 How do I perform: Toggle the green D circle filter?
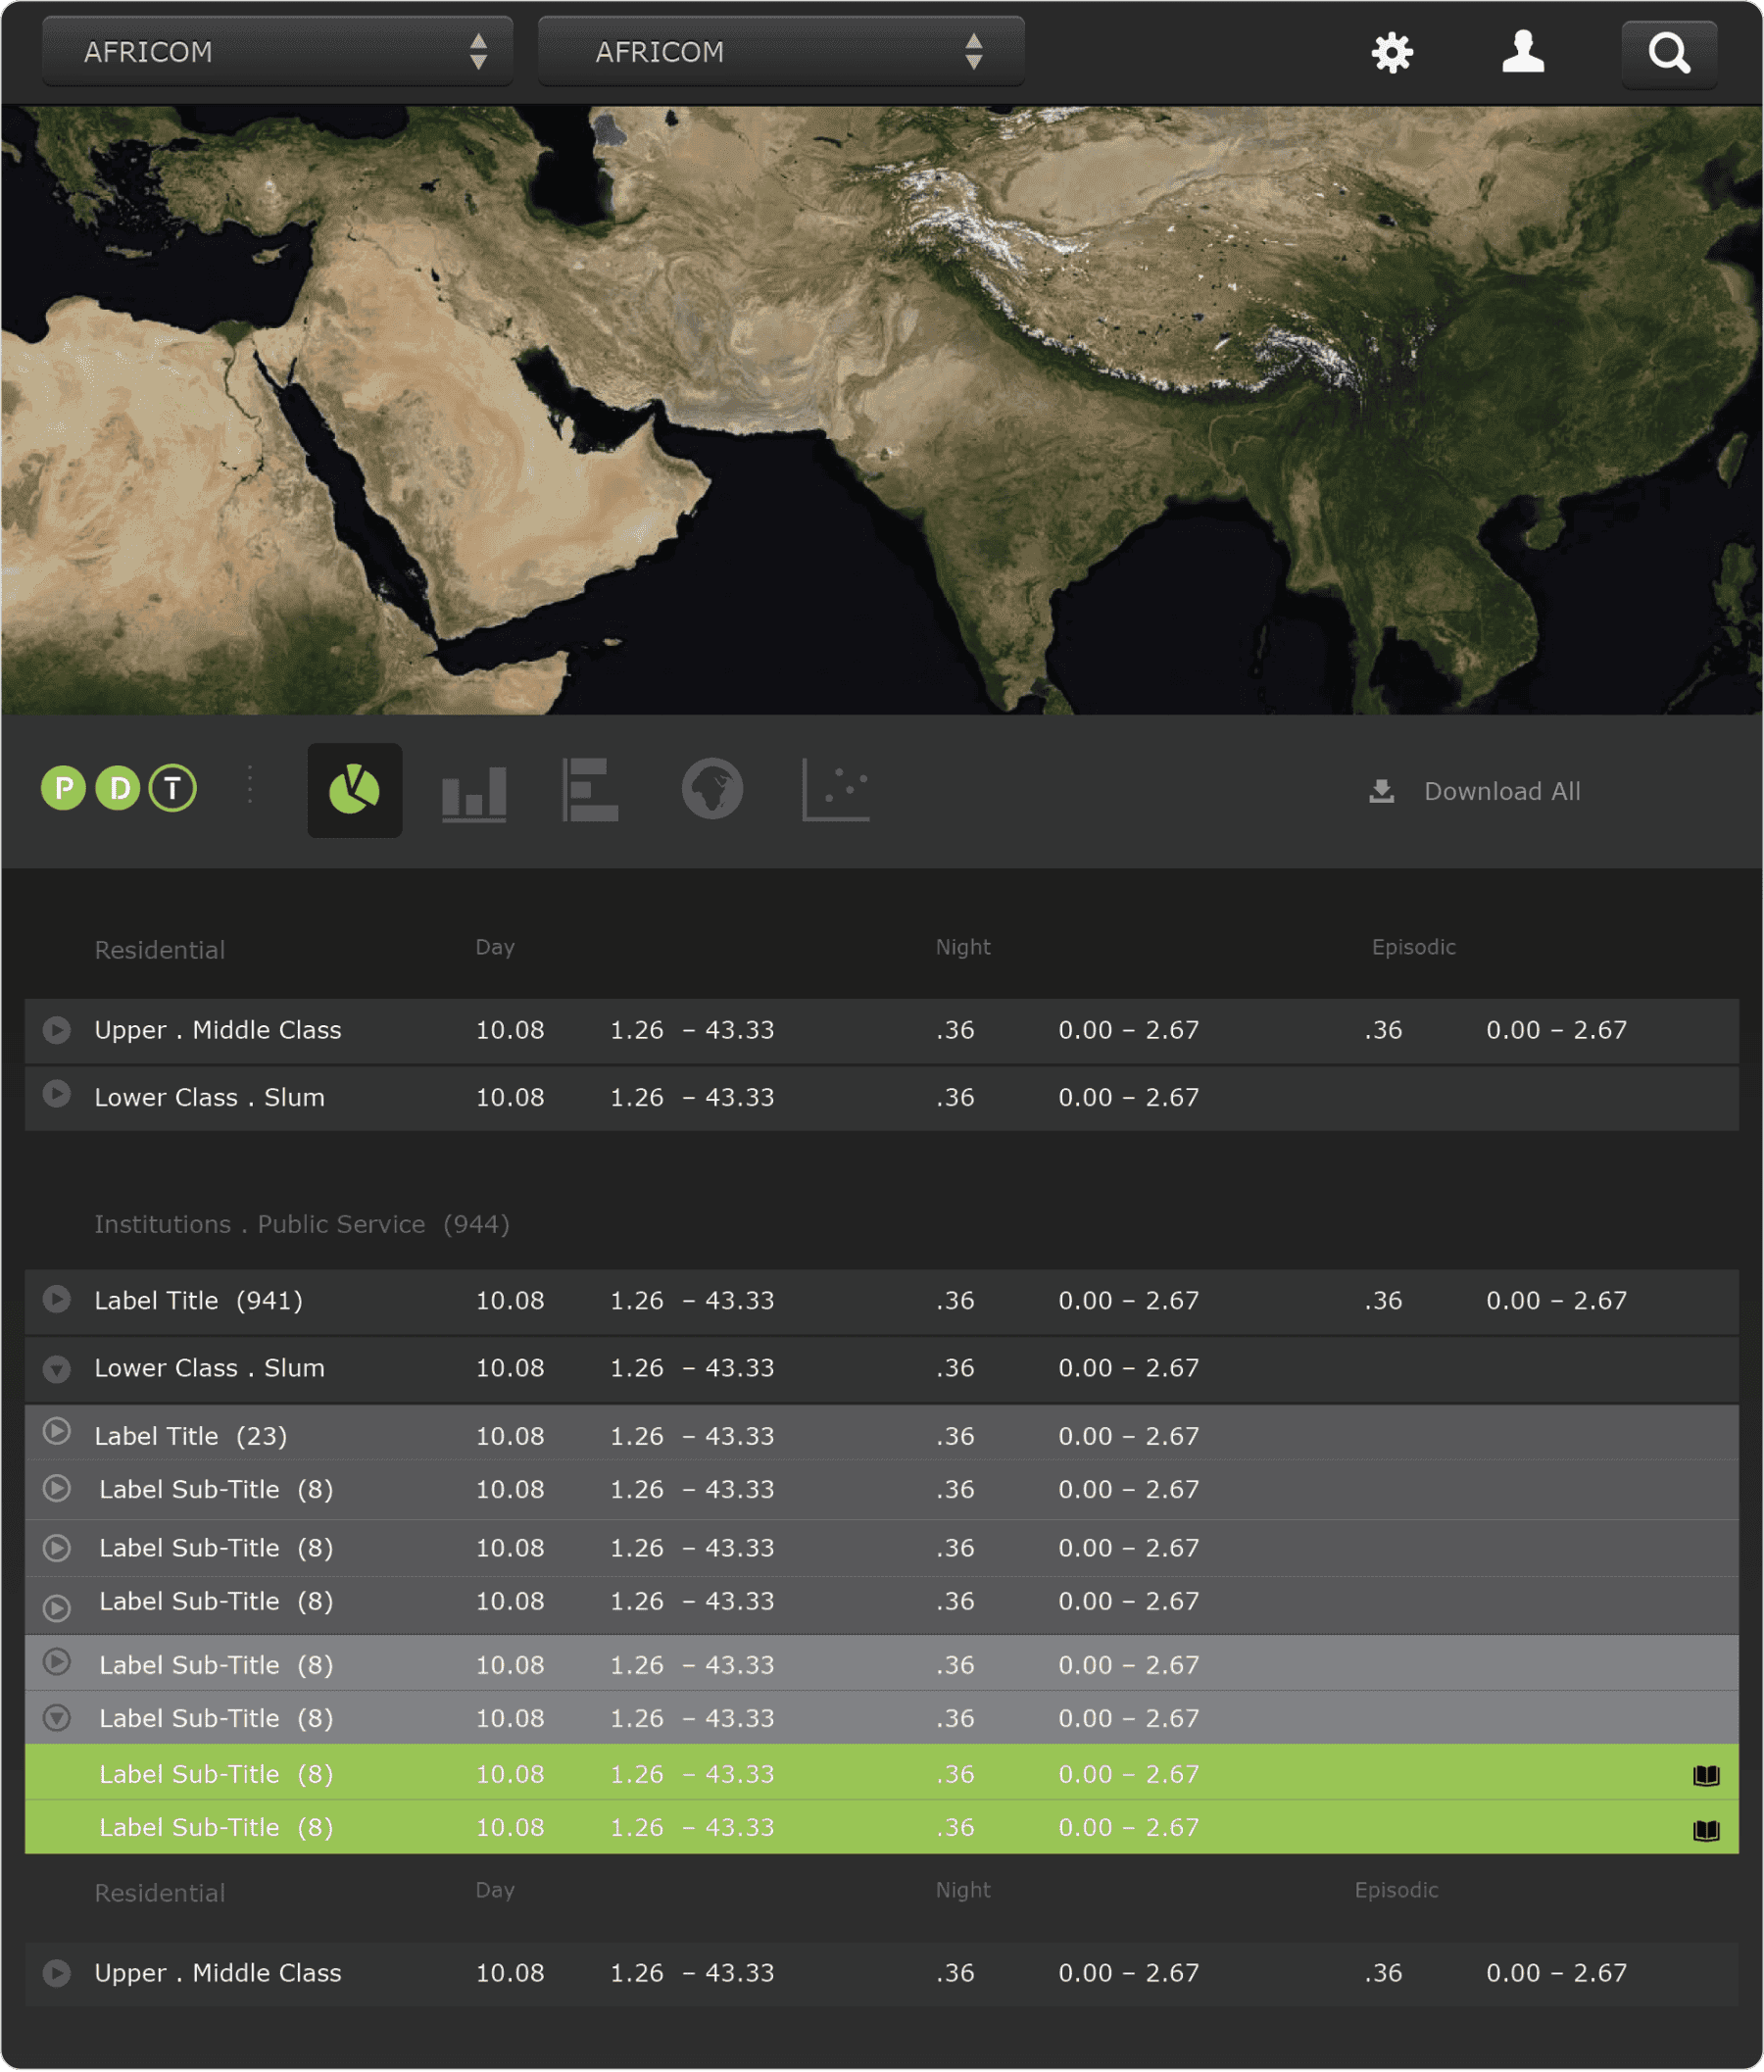tap(118, 788)
